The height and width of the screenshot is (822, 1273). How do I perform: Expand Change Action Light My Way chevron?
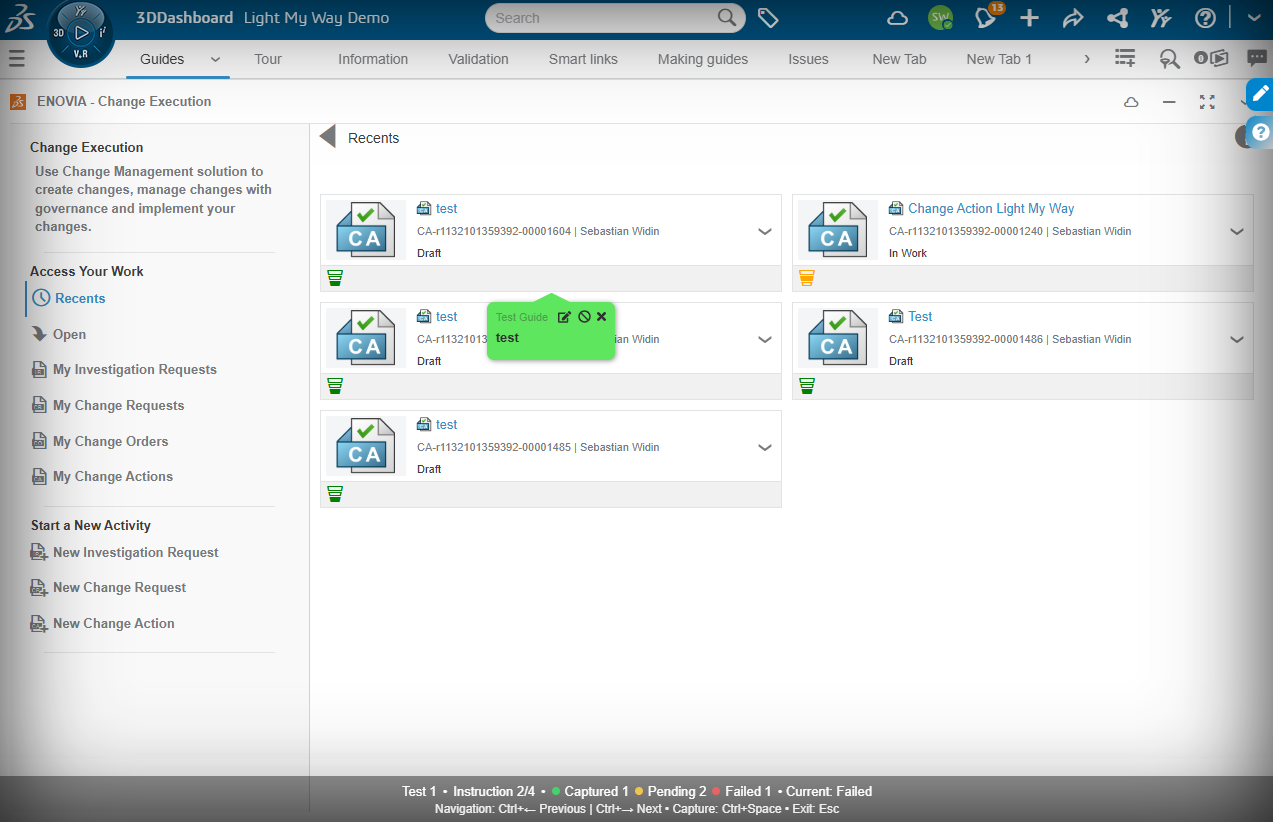pos(1237,231)
